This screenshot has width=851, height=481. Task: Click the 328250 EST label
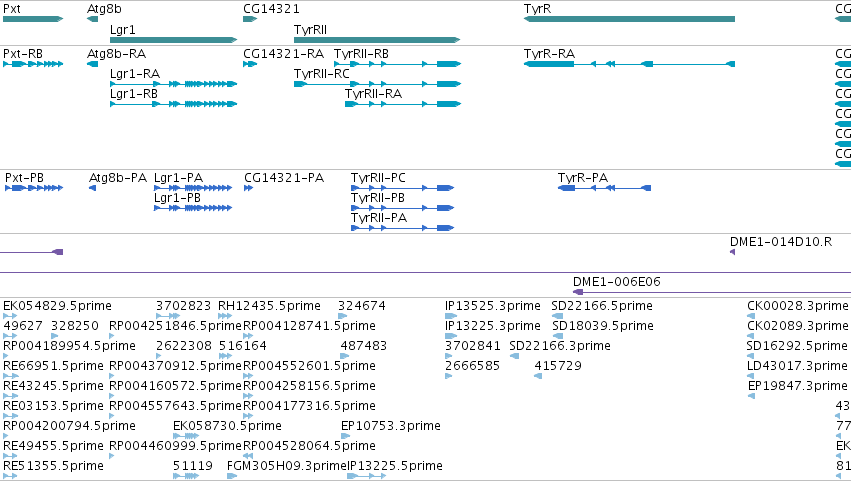[x=75, y=326]
